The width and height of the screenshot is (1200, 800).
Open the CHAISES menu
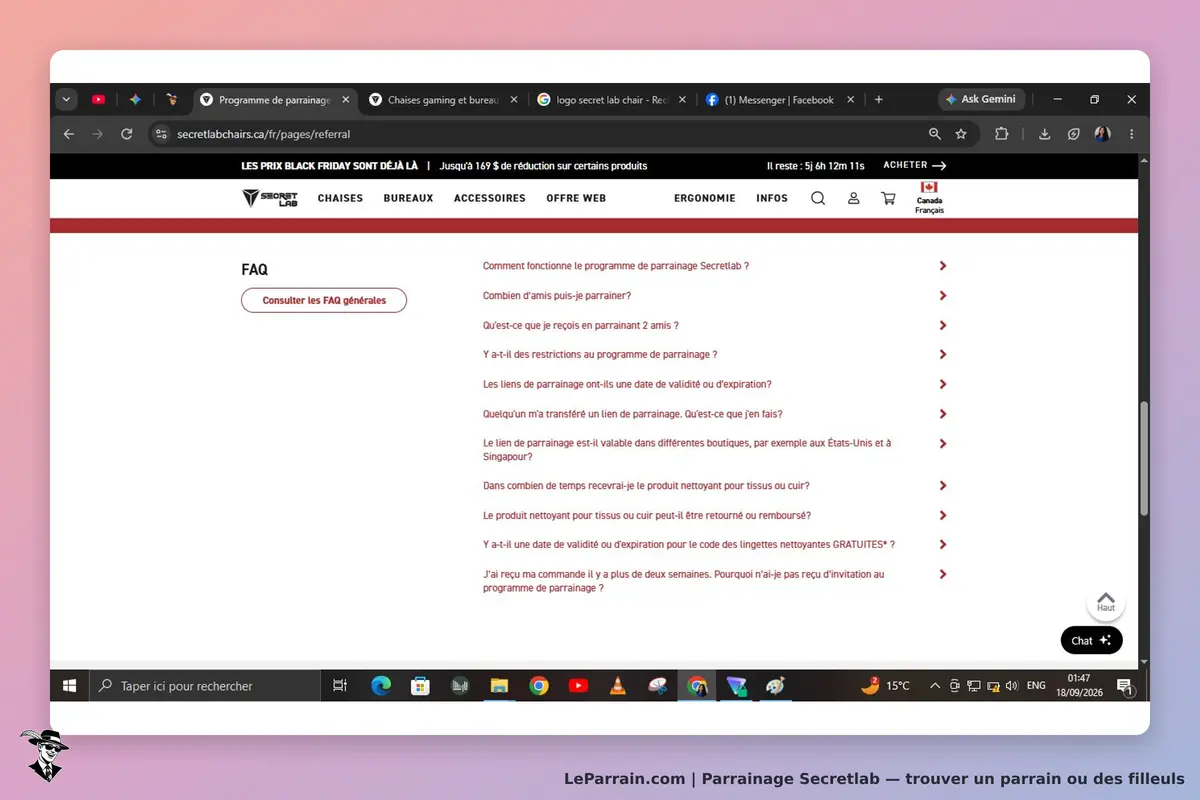(x=340, y=198)
